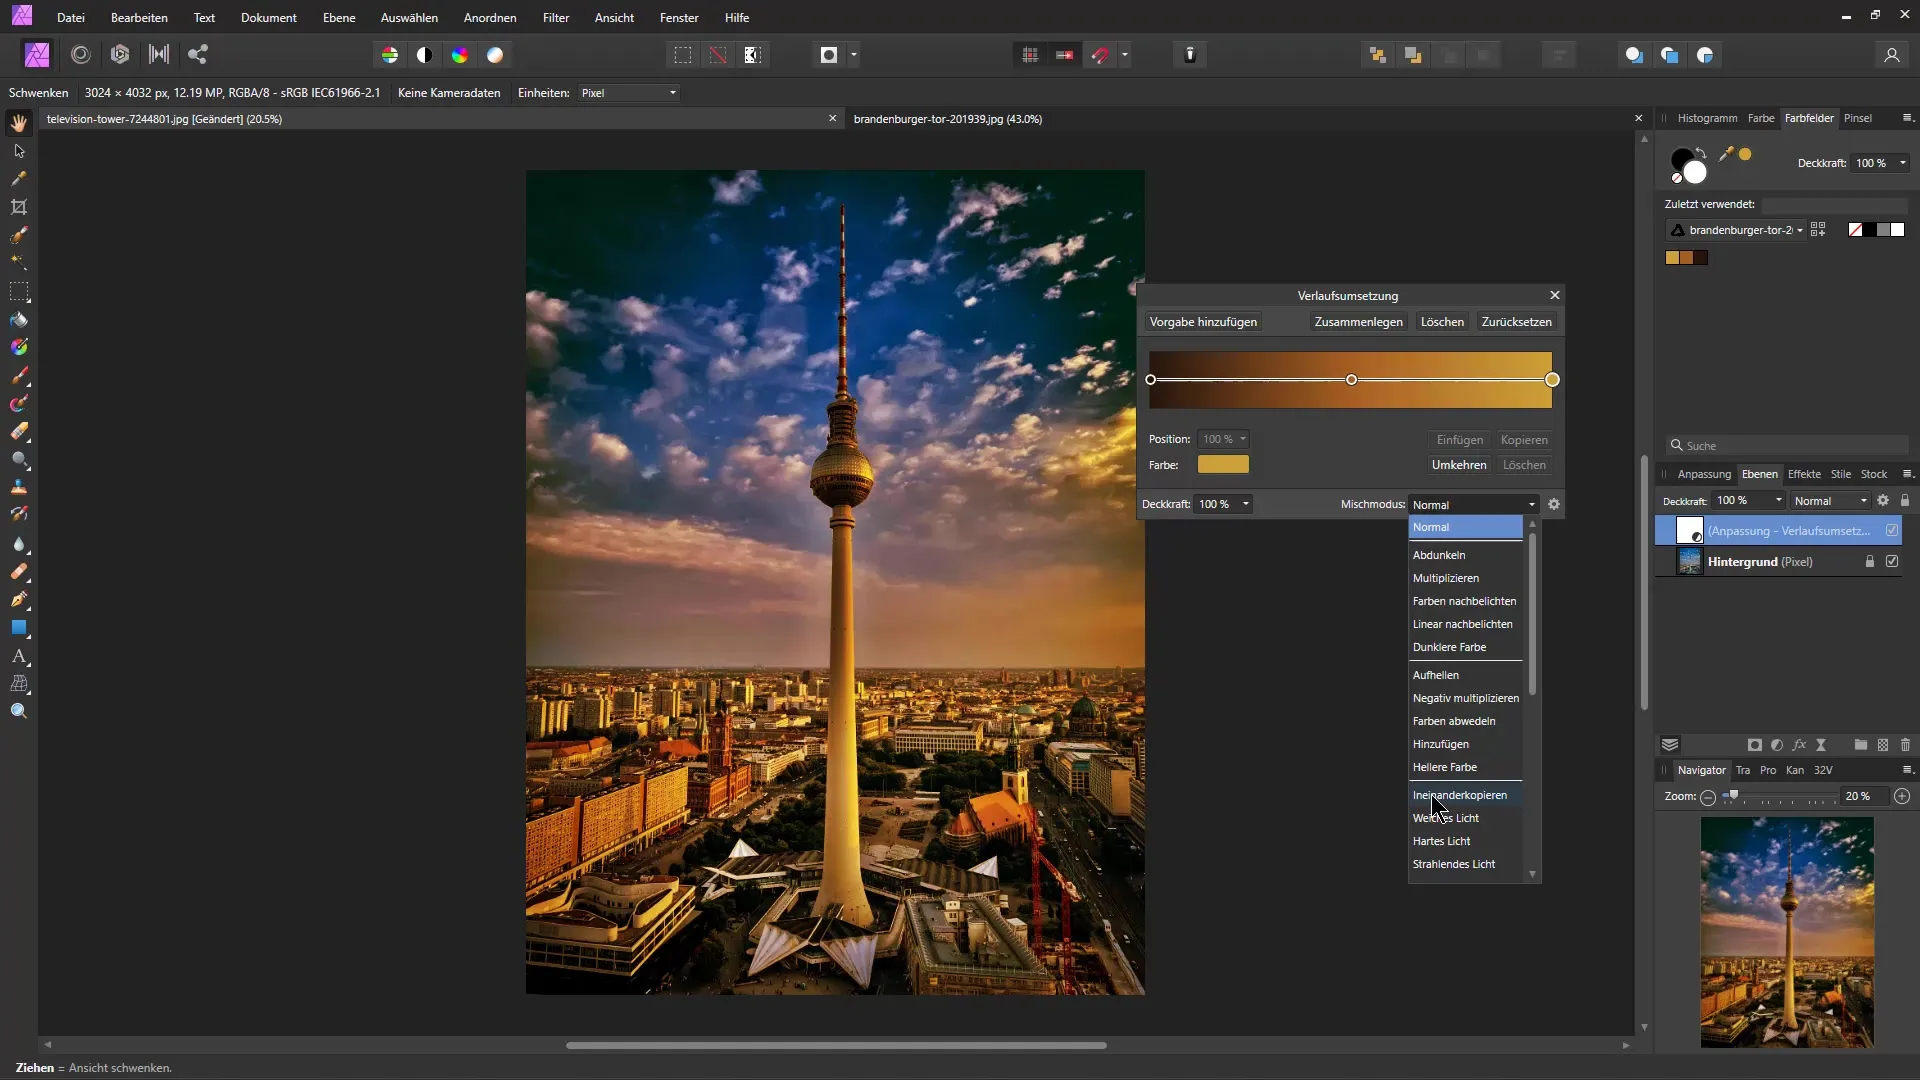This screenshot has width=1920, height=1080.
Task: Click the Navigator preview thumbnail
Action: 1787,932
